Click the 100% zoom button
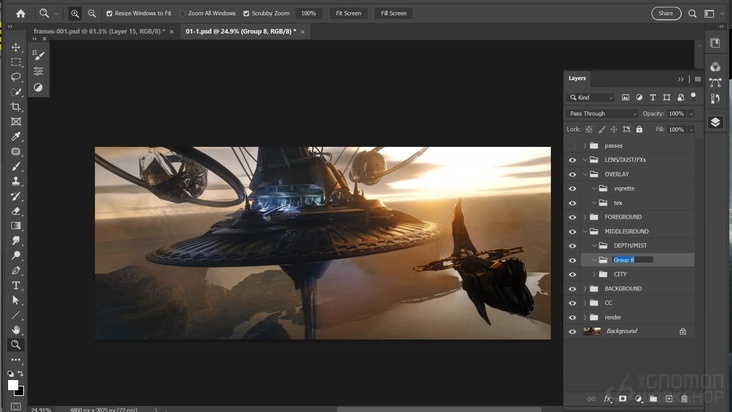 (x=308, y=14)
